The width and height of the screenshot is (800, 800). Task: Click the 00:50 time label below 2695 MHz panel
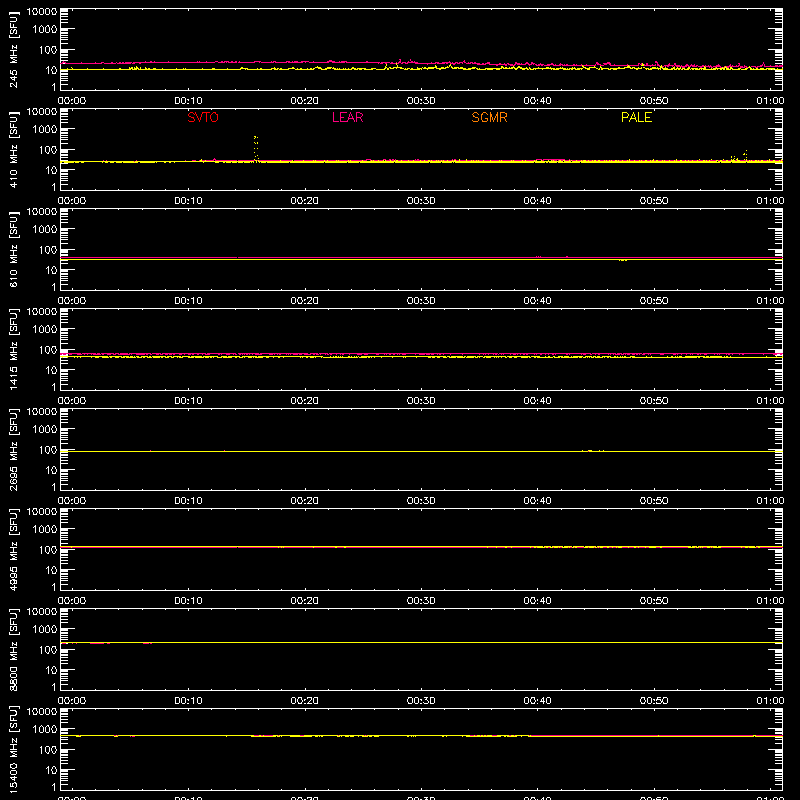[x=654, y=501]
